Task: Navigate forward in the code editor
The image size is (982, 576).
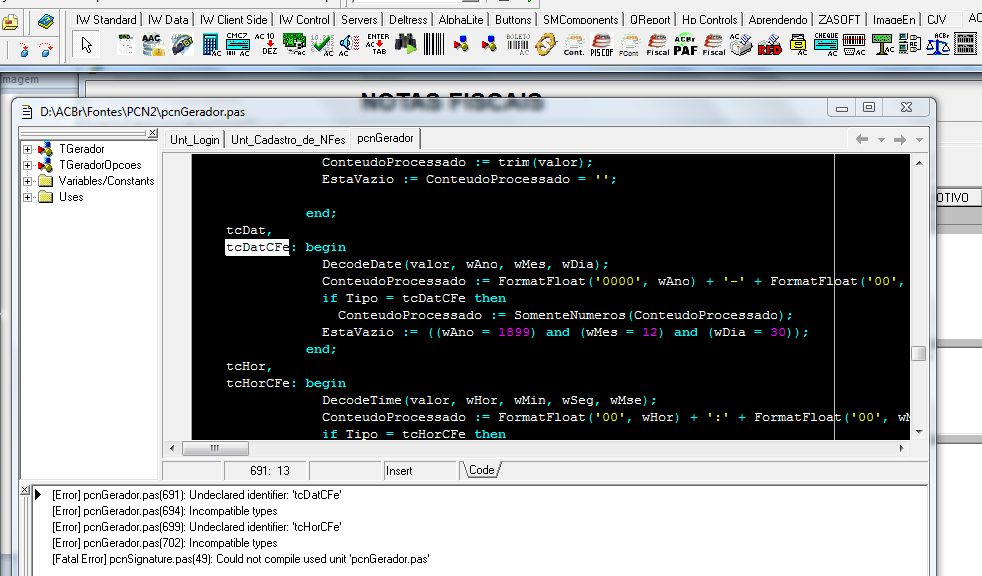Action: [900, 140]
